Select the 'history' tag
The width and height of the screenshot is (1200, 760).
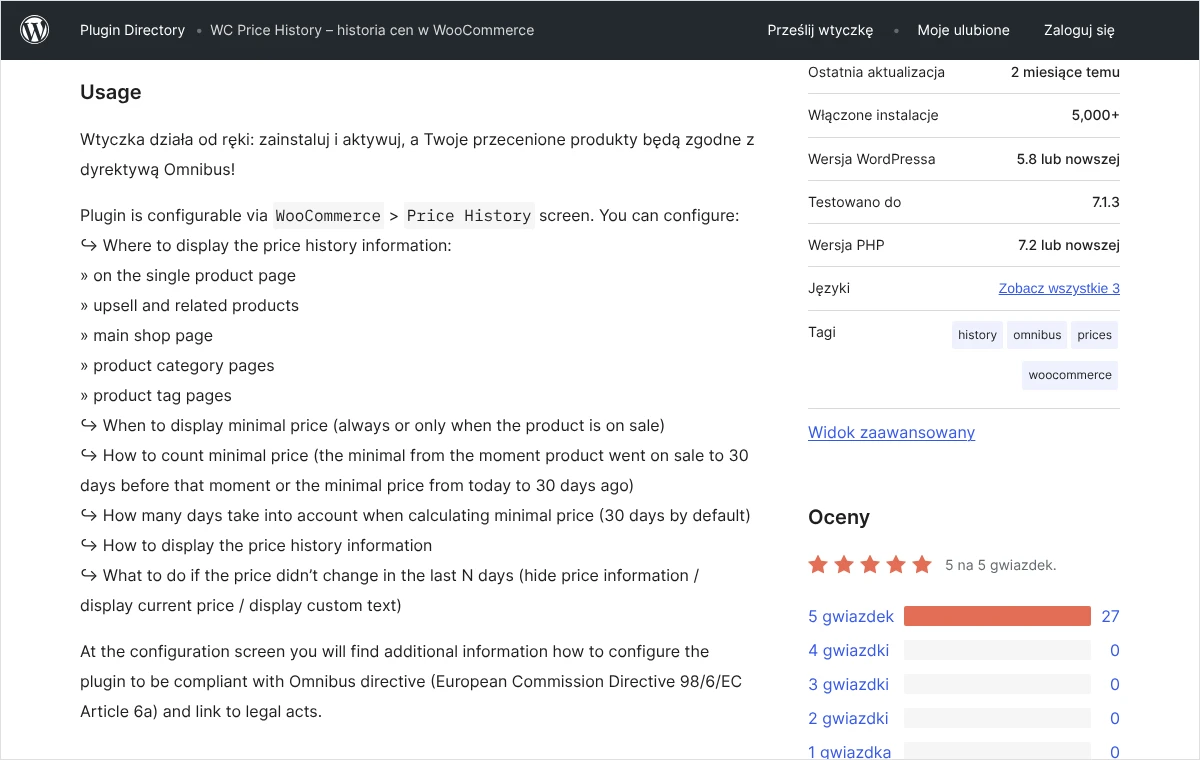coord(977,335)
